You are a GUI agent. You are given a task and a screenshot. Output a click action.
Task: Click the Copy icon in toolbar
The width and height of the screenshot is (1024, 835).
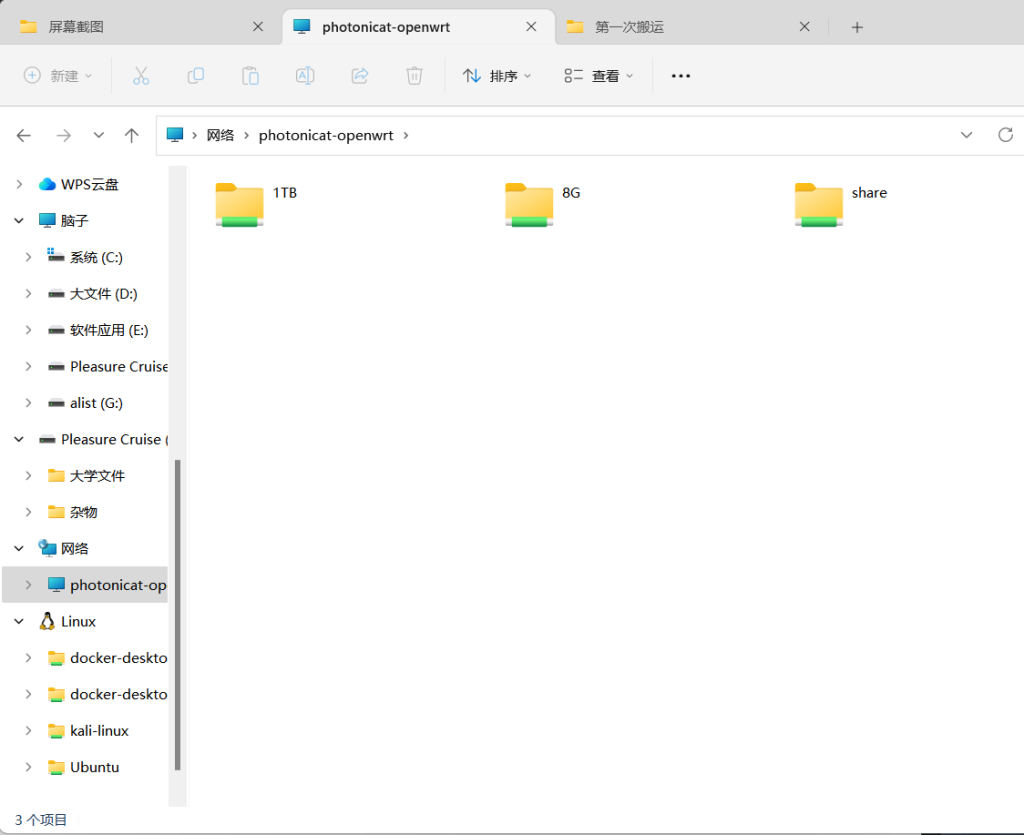tap(196, 76)
